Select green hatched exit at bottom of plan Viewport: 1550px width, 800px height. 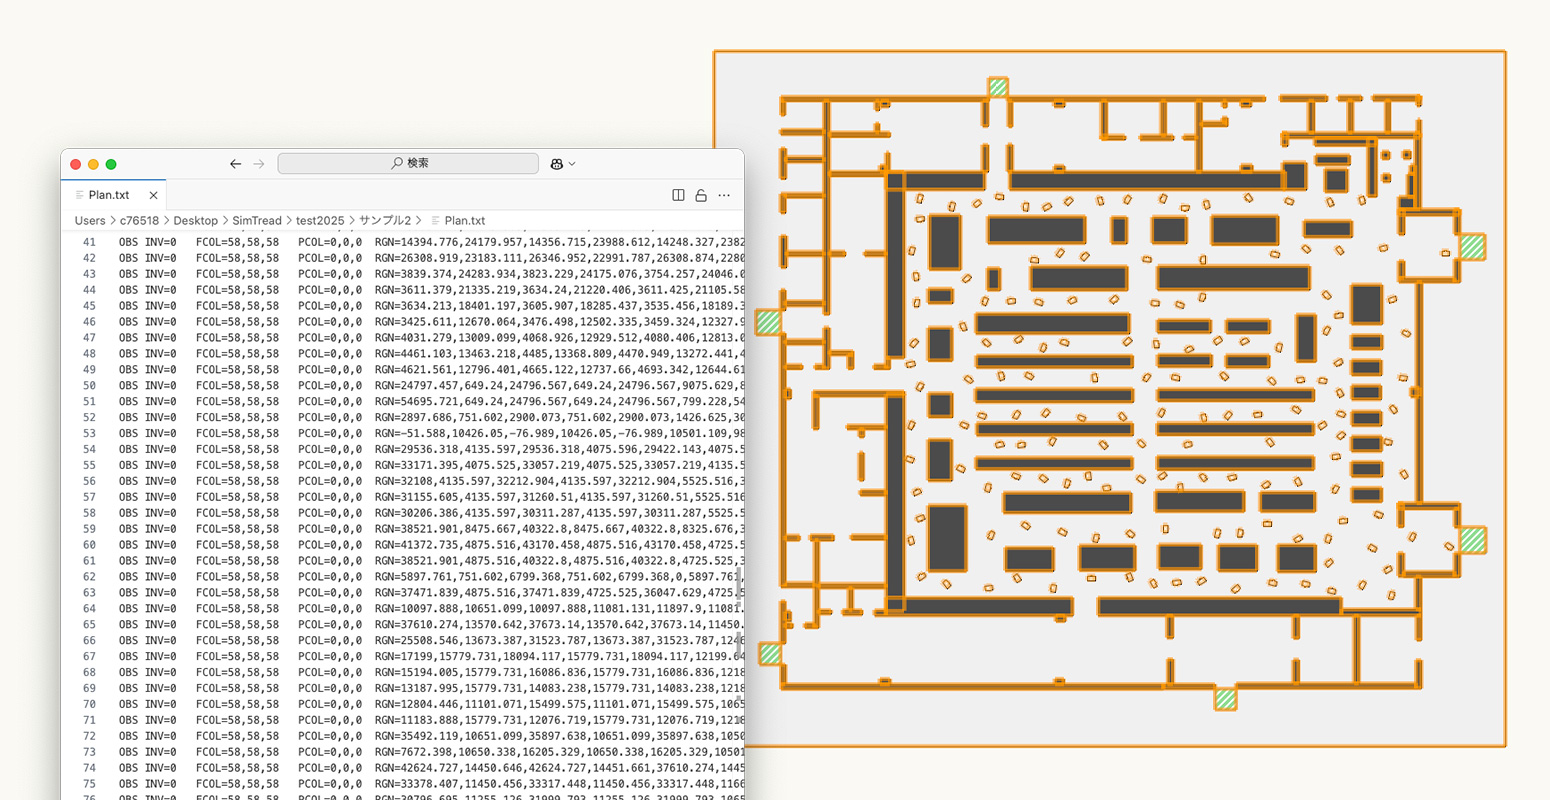coord(1225,699)
